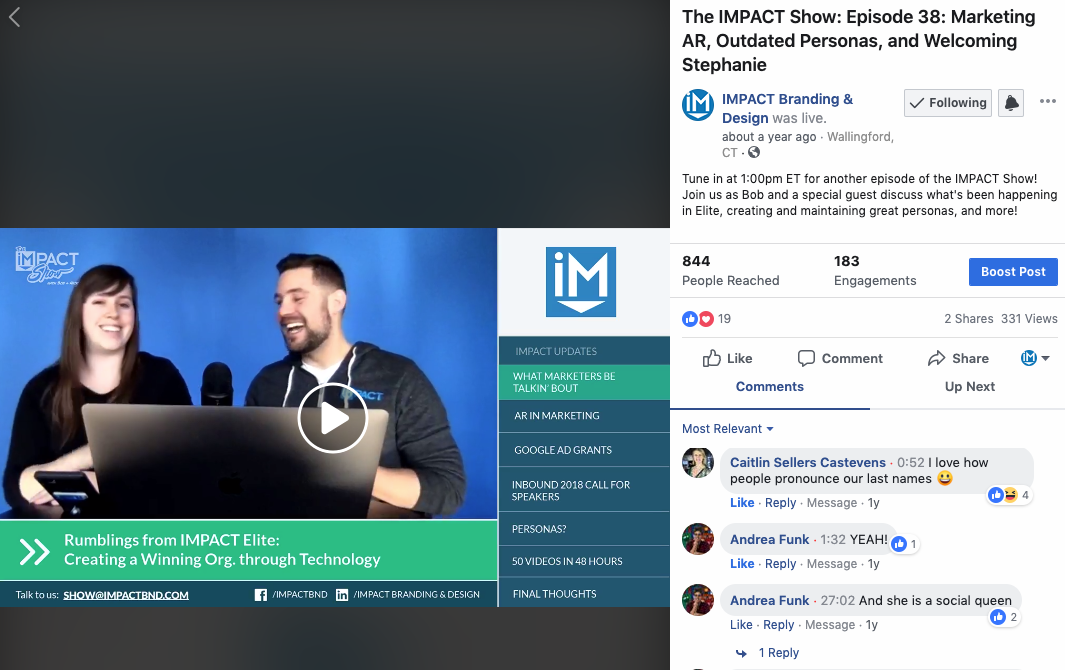Open IMPACT Branding & Design page link
Screen dimensions: 1065x670
point(787,108)
